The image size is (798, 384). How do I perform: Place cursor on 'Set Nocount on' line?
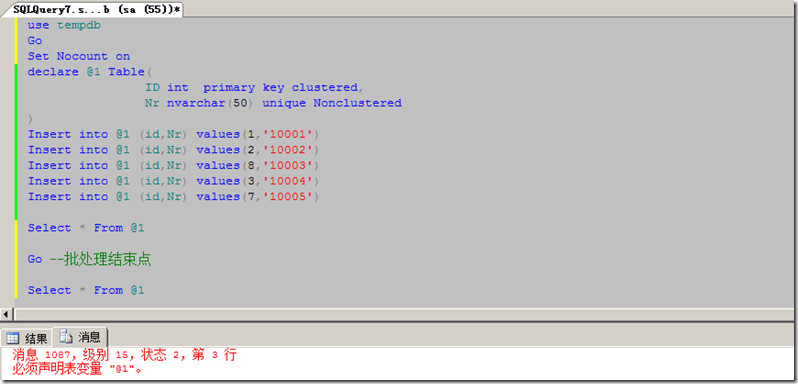pyautogui.click(x=79, y=56)
